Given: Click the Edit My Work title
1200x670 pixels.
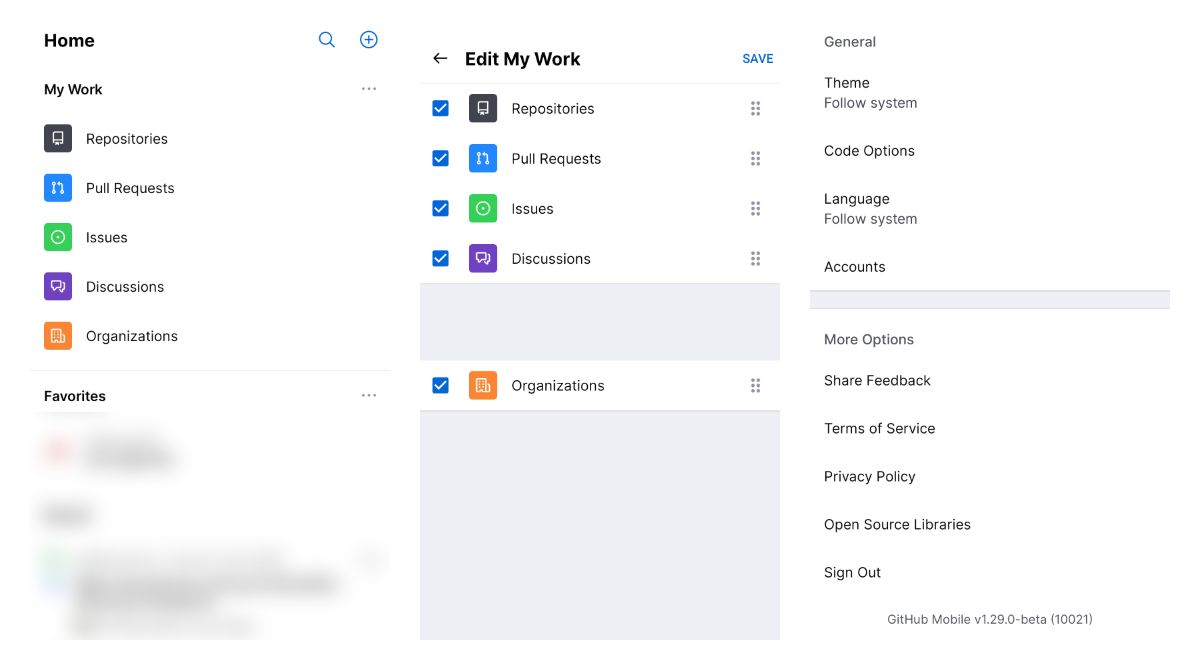Looking at the screenshot, I should pos(522,59).
